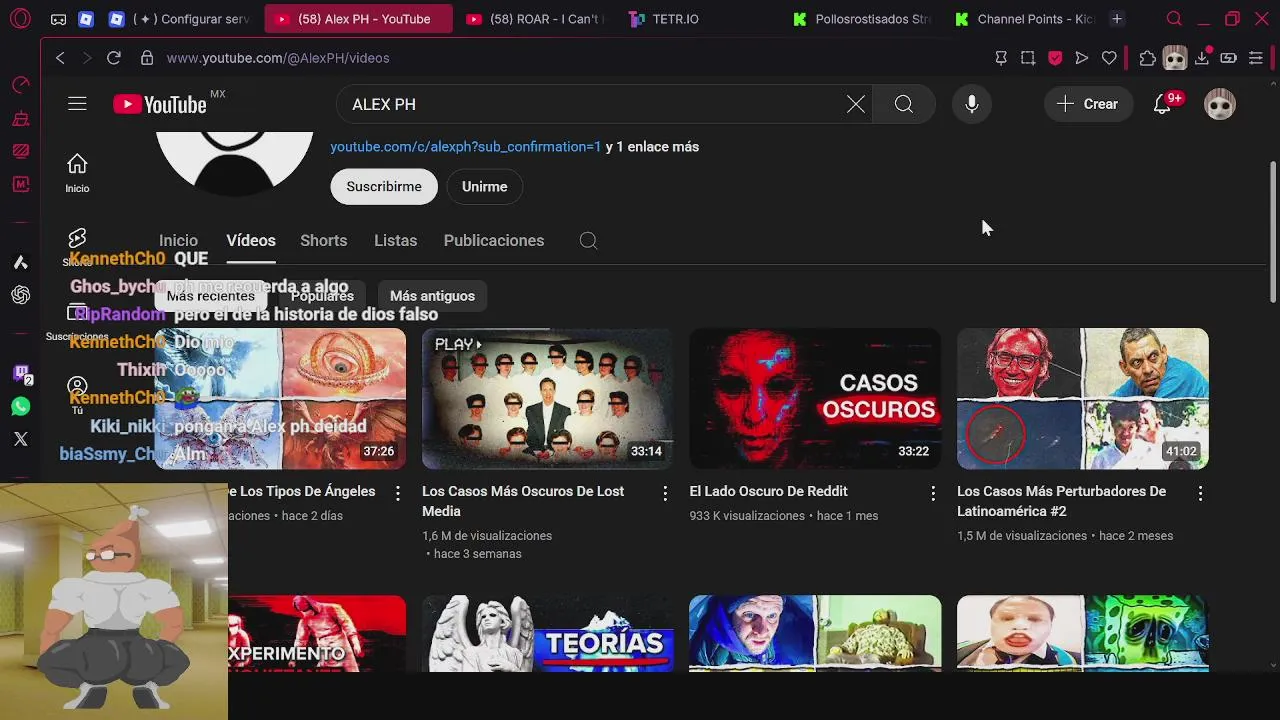
Task: Take a snapshot with the snapshot icon
Action: 1028,58
